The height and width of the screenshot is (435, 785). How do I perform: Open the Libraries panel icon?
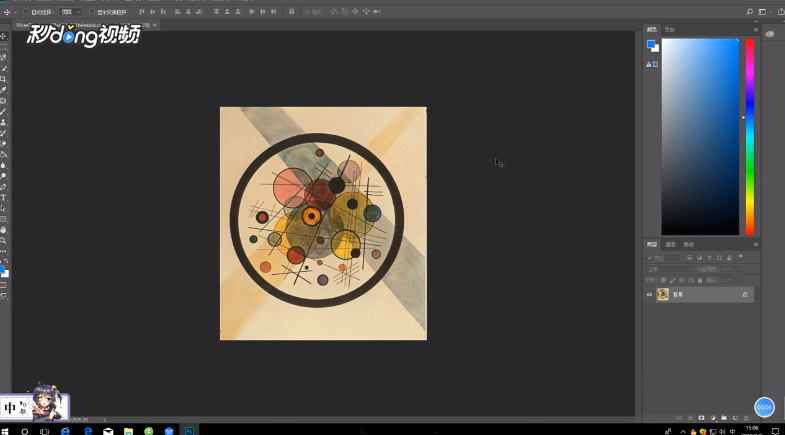[x=769, y=34]
